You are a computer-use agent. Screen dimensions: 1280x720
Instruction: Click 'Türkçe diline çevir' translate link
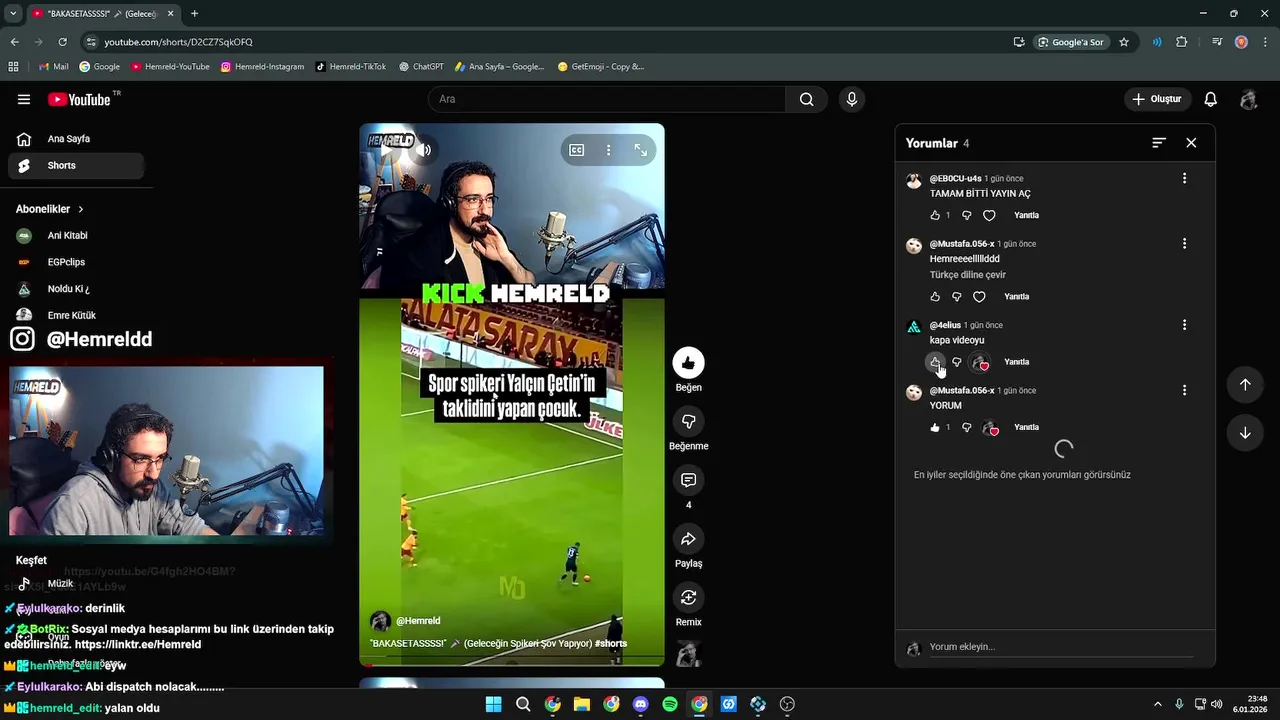pyautogui.click(x=967, y=275)
